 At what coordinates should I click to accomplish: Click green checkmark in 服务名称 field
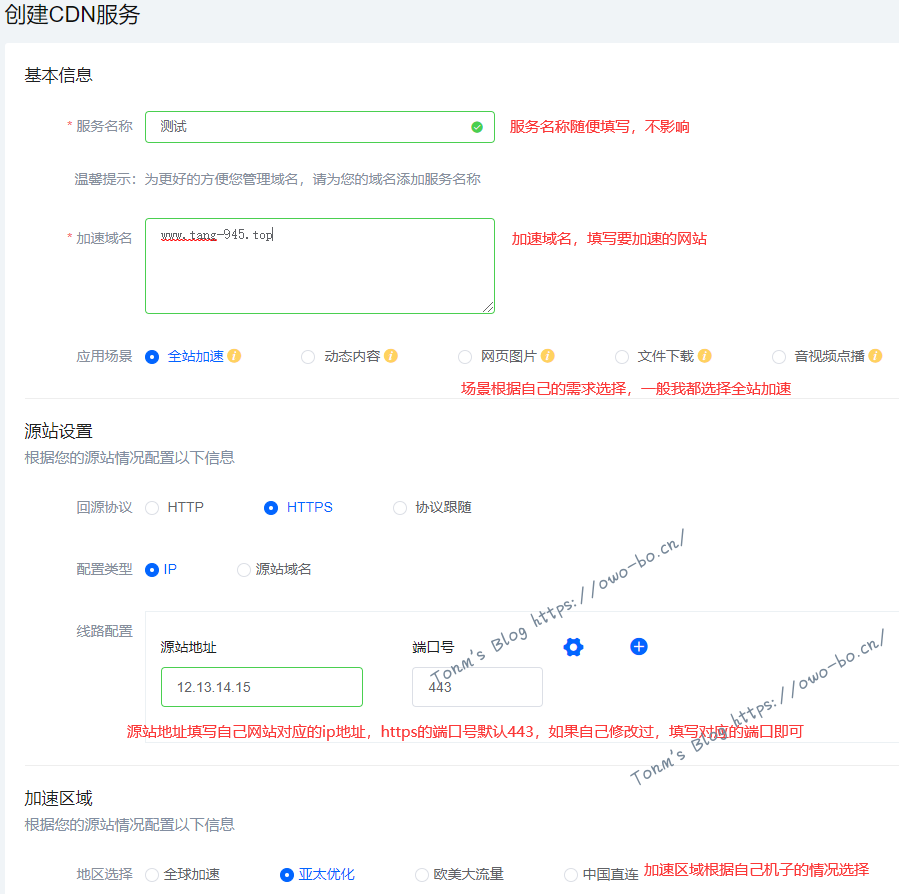[x=477, y=127]
